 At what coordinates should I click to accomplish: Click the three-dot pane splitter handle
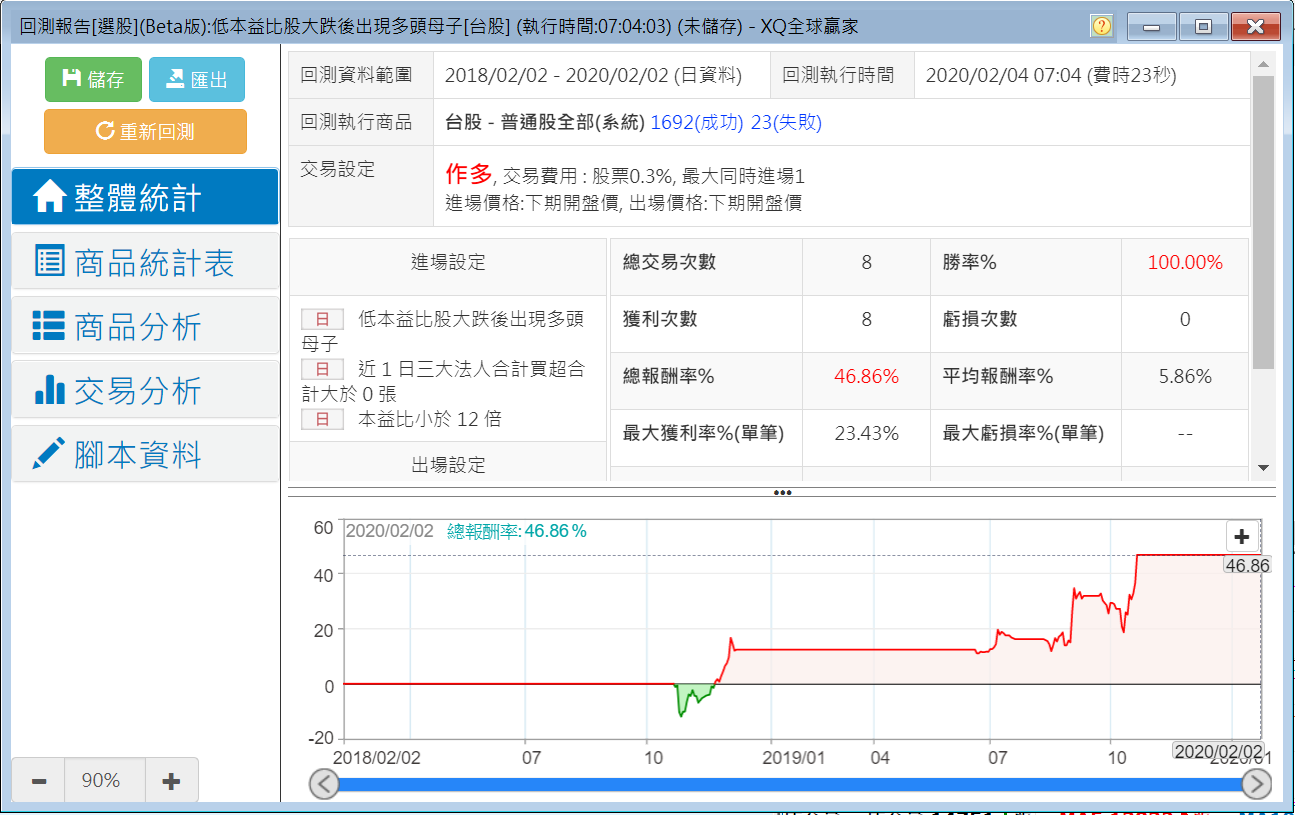tap(782, 492)
